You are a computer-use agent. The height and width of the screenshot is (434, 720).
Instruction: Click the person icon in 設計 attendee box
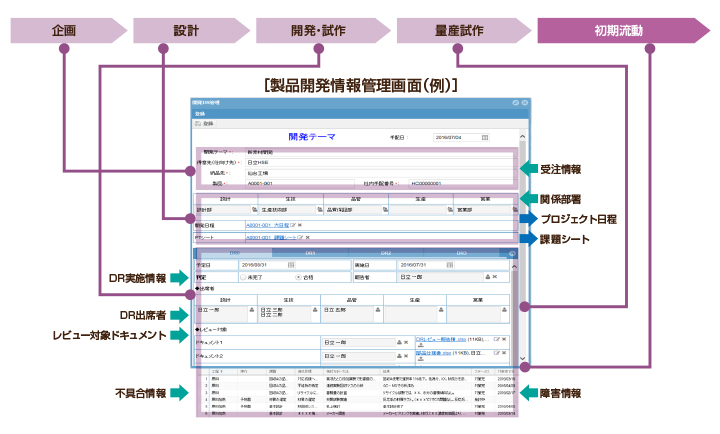click(253, 310)
